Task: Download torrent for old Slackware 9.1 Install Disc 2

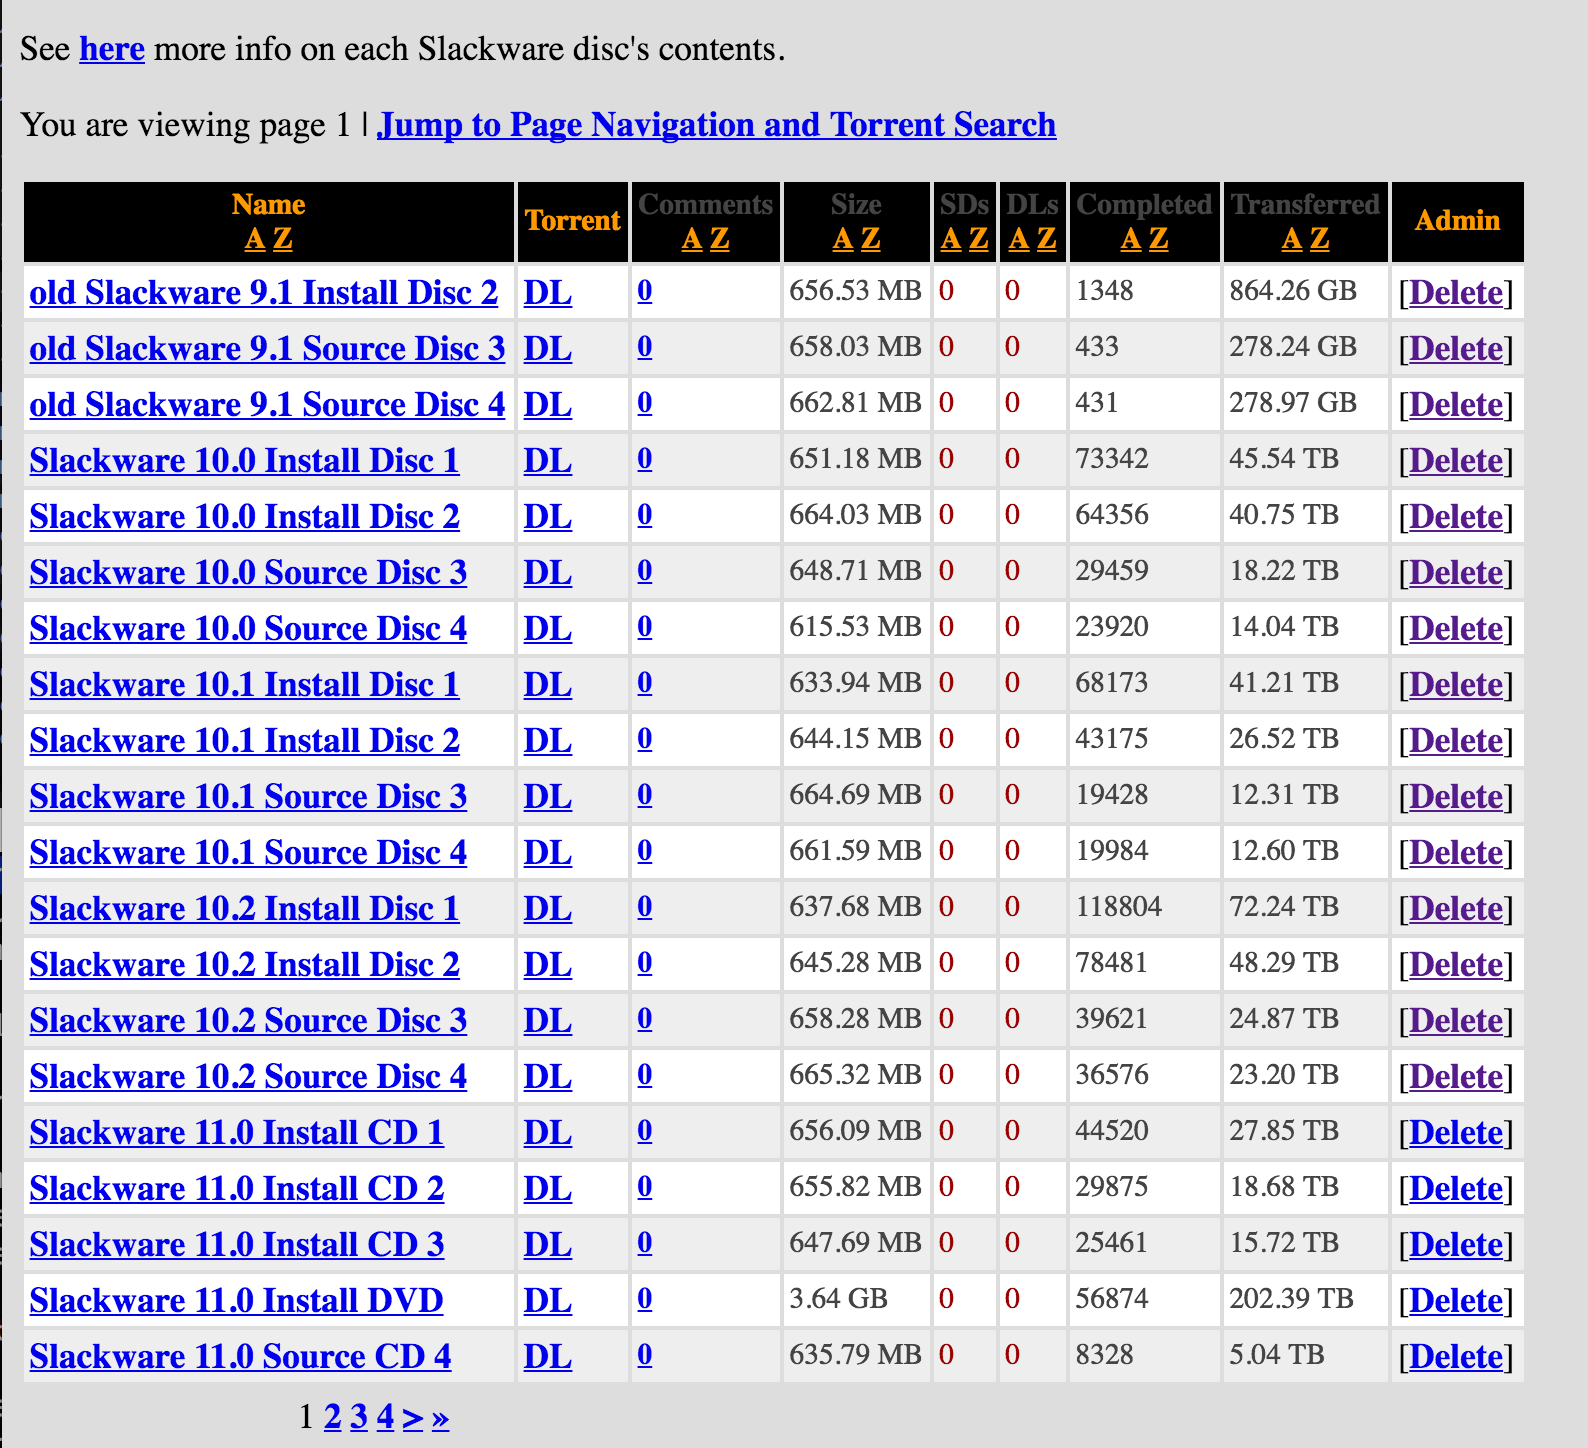Action: tap(548, 292)
